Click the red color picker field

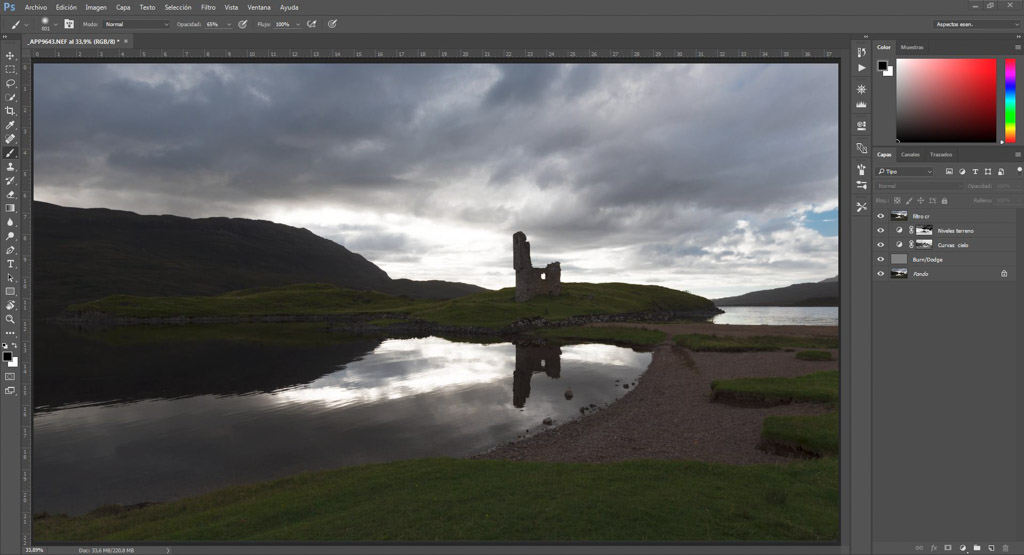tap(946, 99)
